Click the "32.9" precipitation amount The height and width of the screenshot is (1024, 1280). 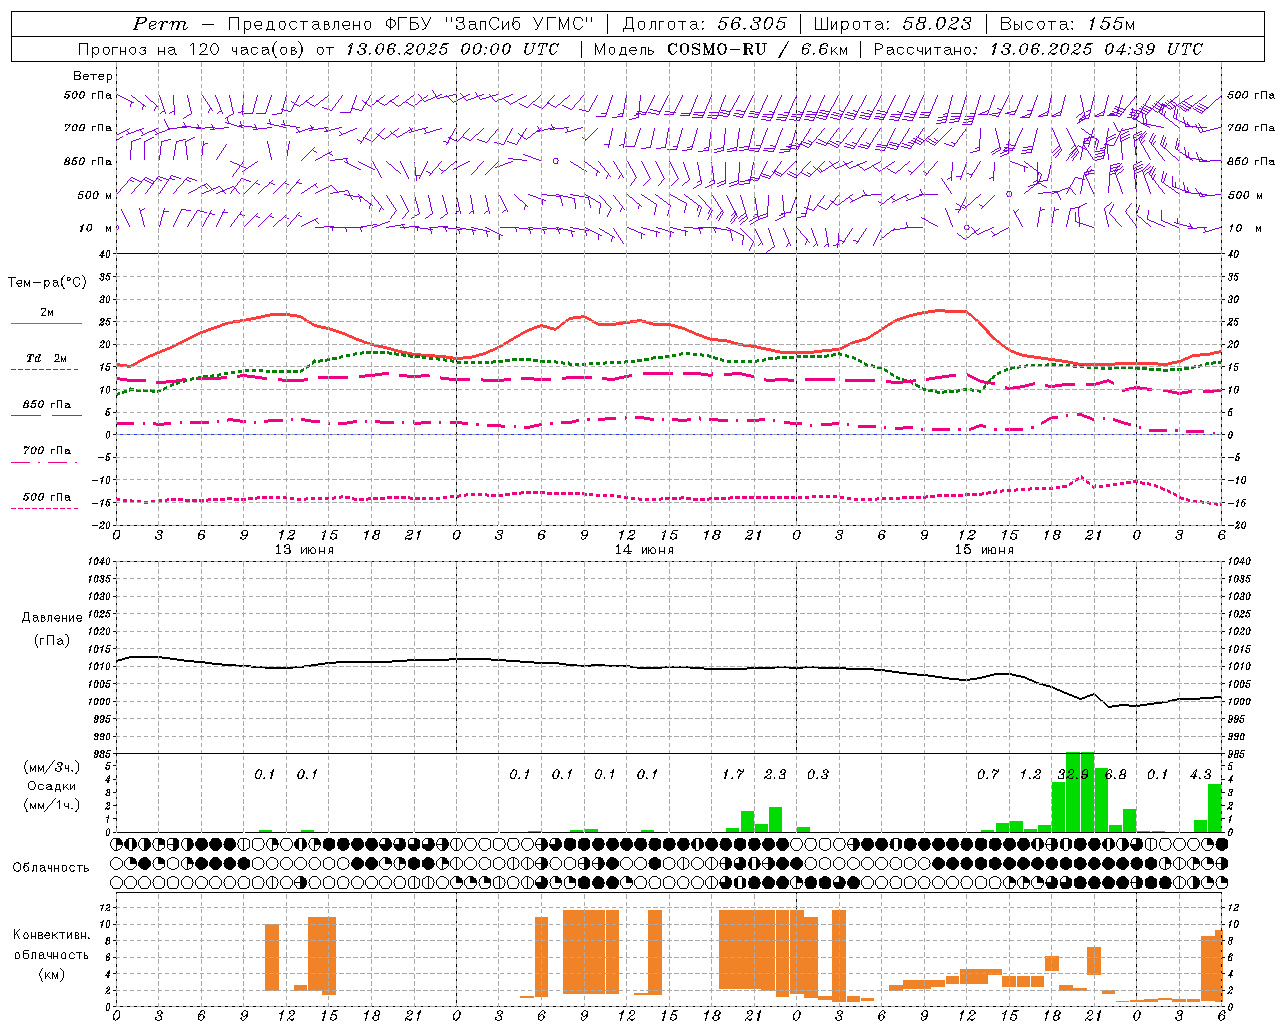point(1073,775)
